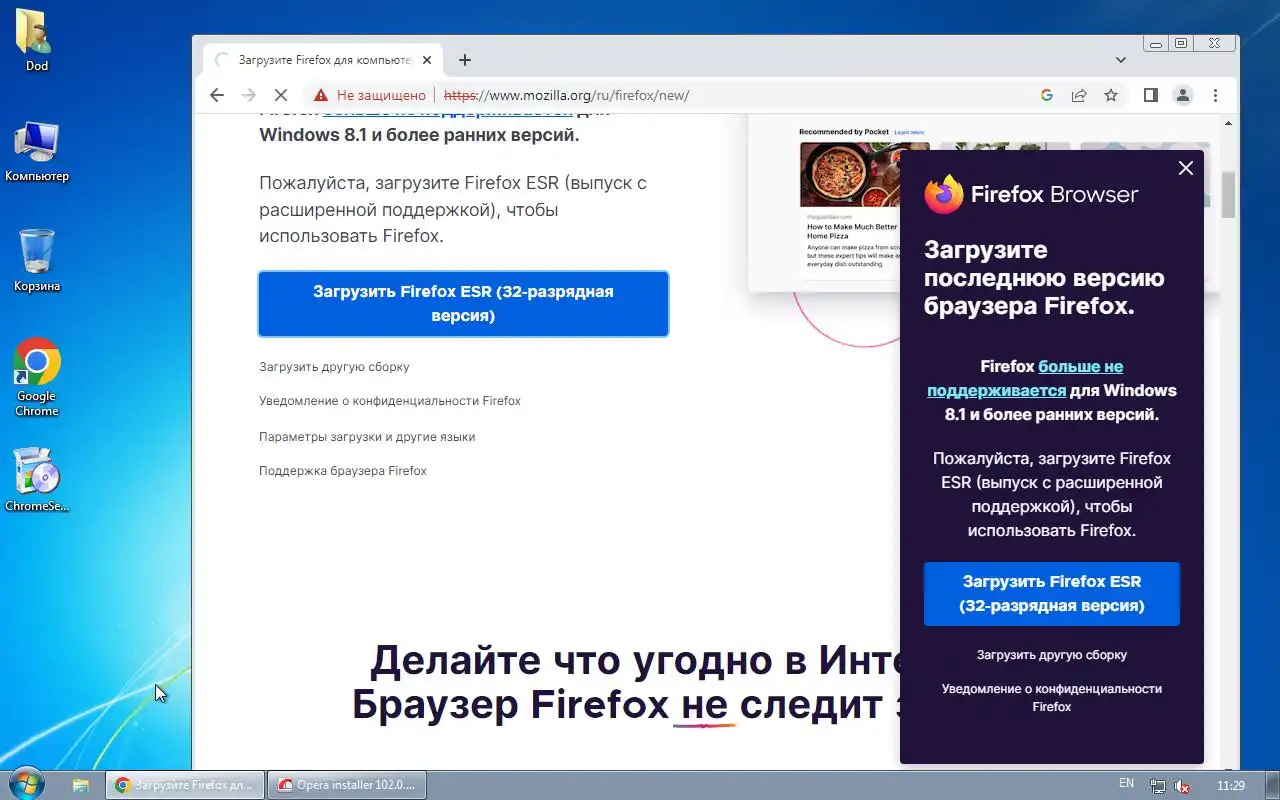Close the Firefox Browser popup
Viewport: 1280px width, 800px height.
coord(1186,168)
